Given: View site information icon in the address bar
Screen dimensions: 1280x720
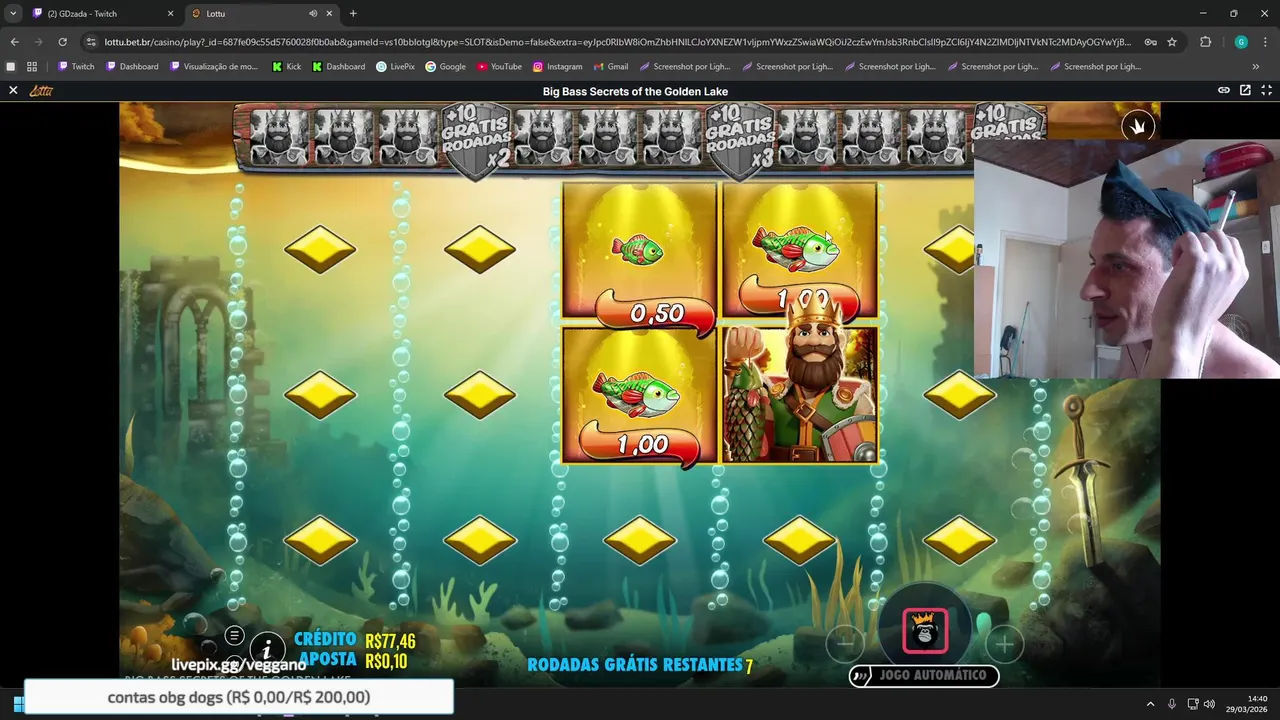Looking at the screenshot, I should pyautogui.click(x=91, y=42).
